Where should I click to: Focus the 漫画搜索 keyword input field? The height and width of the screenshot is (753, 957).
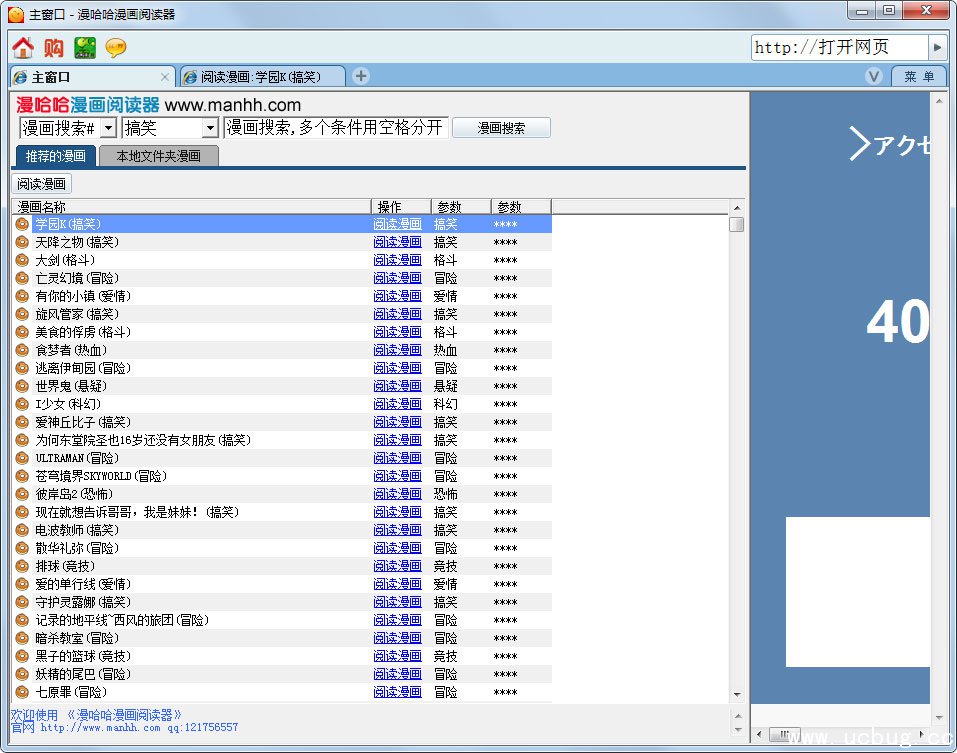click(x=336, y=128)
